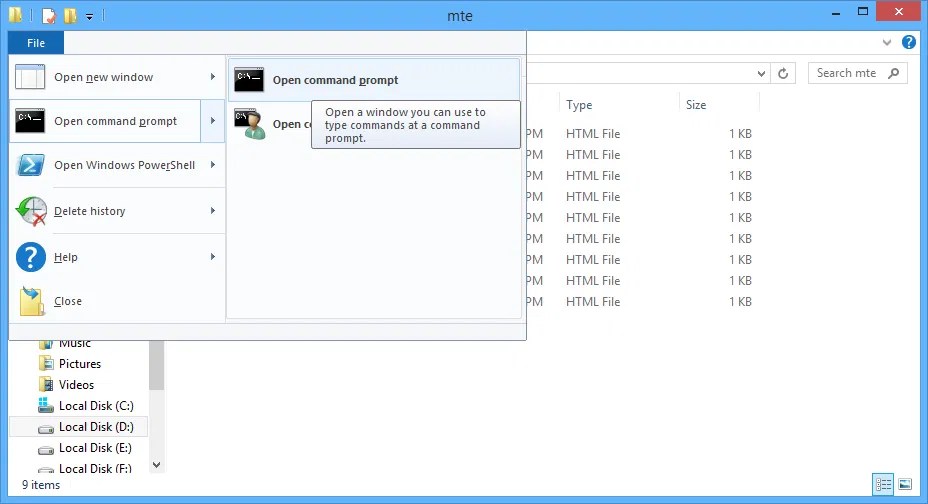Select Local Disk (D:) in navigation pane
The height and width of the screenshot is (504, 928).
pos(96,427)
